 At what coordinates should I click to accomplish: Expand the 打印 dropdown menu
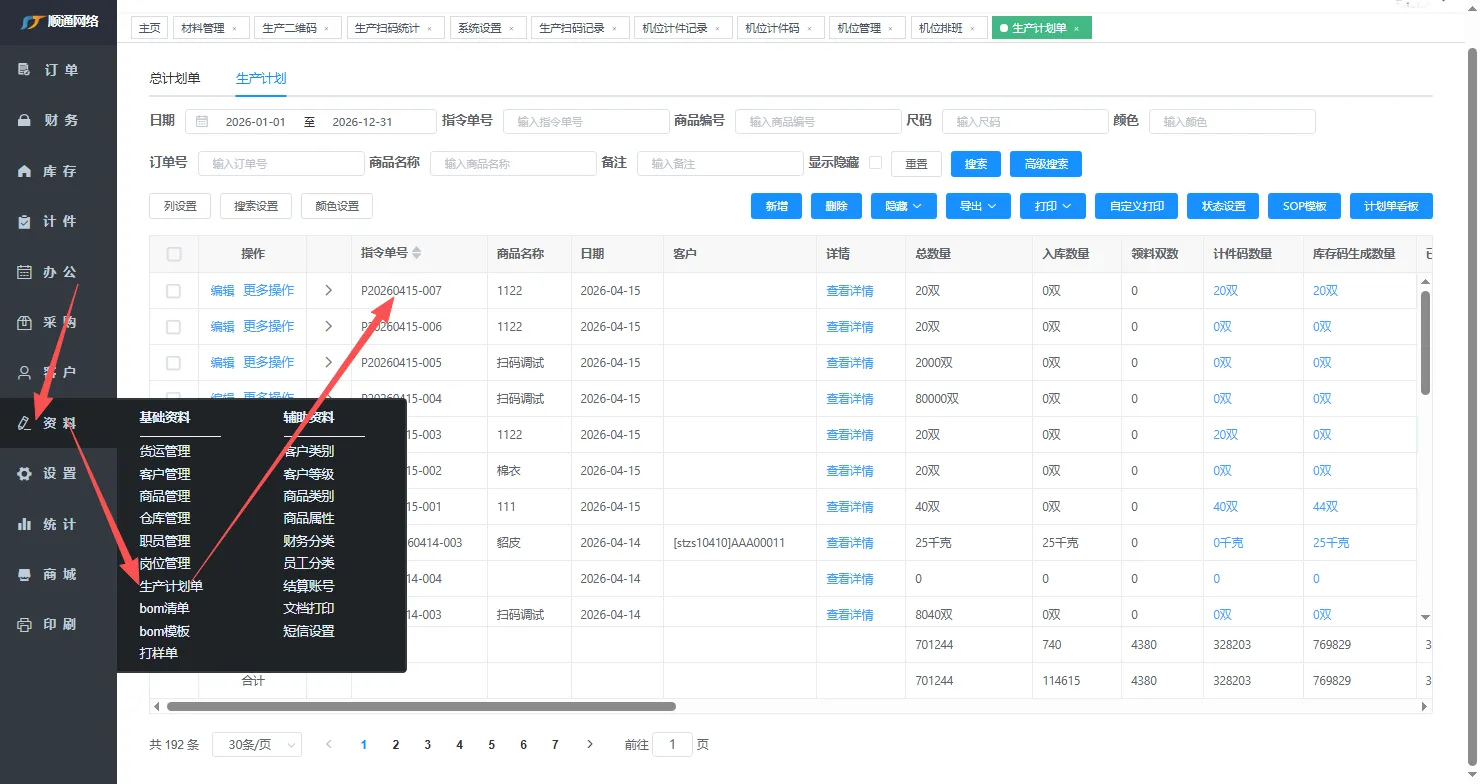tap(1052, 206)
